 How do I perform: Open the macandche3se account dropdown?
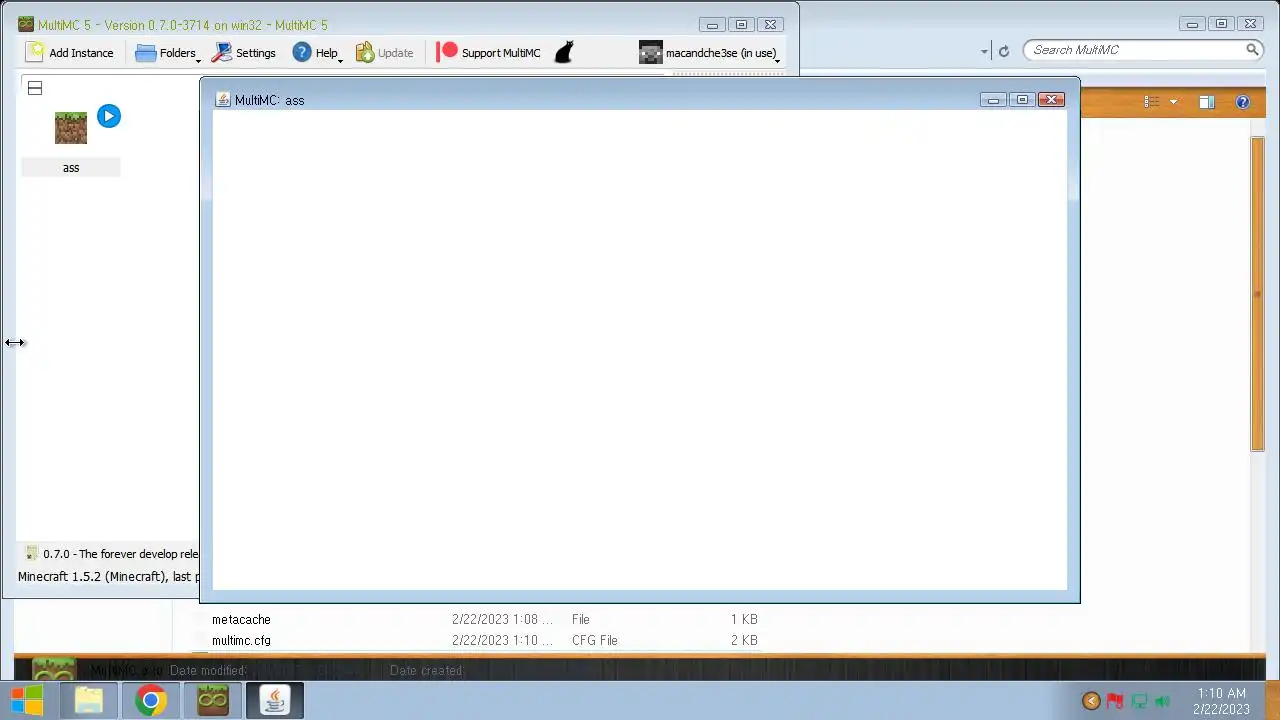click(x=709, y=53)
